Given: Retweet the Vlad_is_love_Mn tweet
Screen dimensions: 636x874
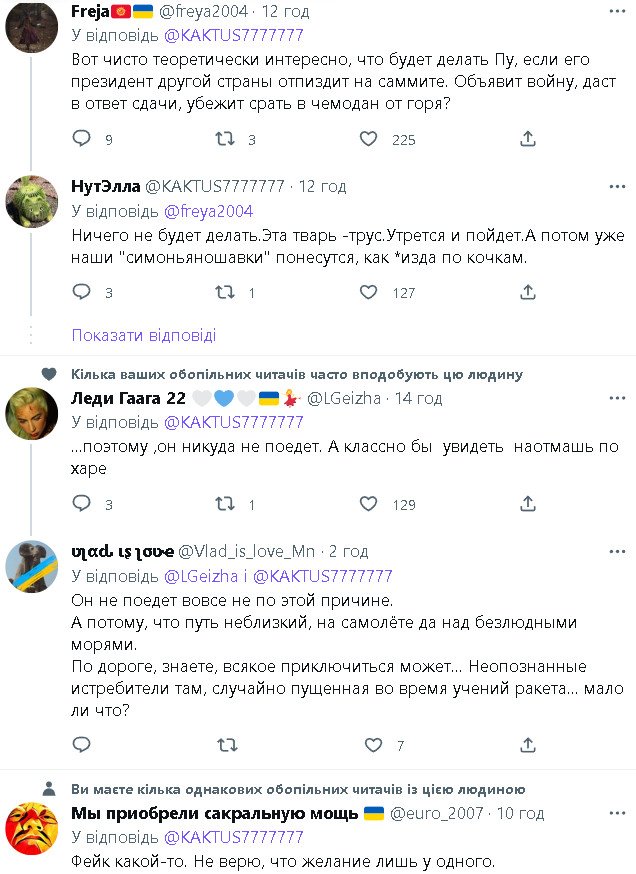Looking at the screenshot, I should [x=226, y=745].
